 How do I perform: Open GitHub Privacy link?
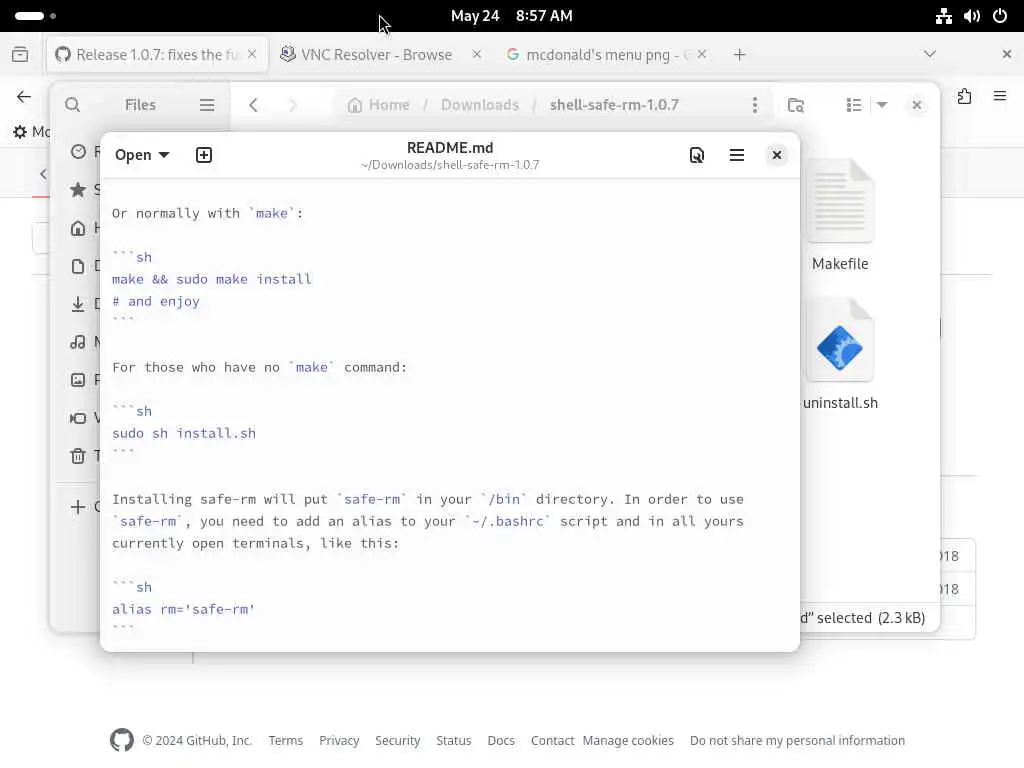pyautogui.click(x=339, y=741)
